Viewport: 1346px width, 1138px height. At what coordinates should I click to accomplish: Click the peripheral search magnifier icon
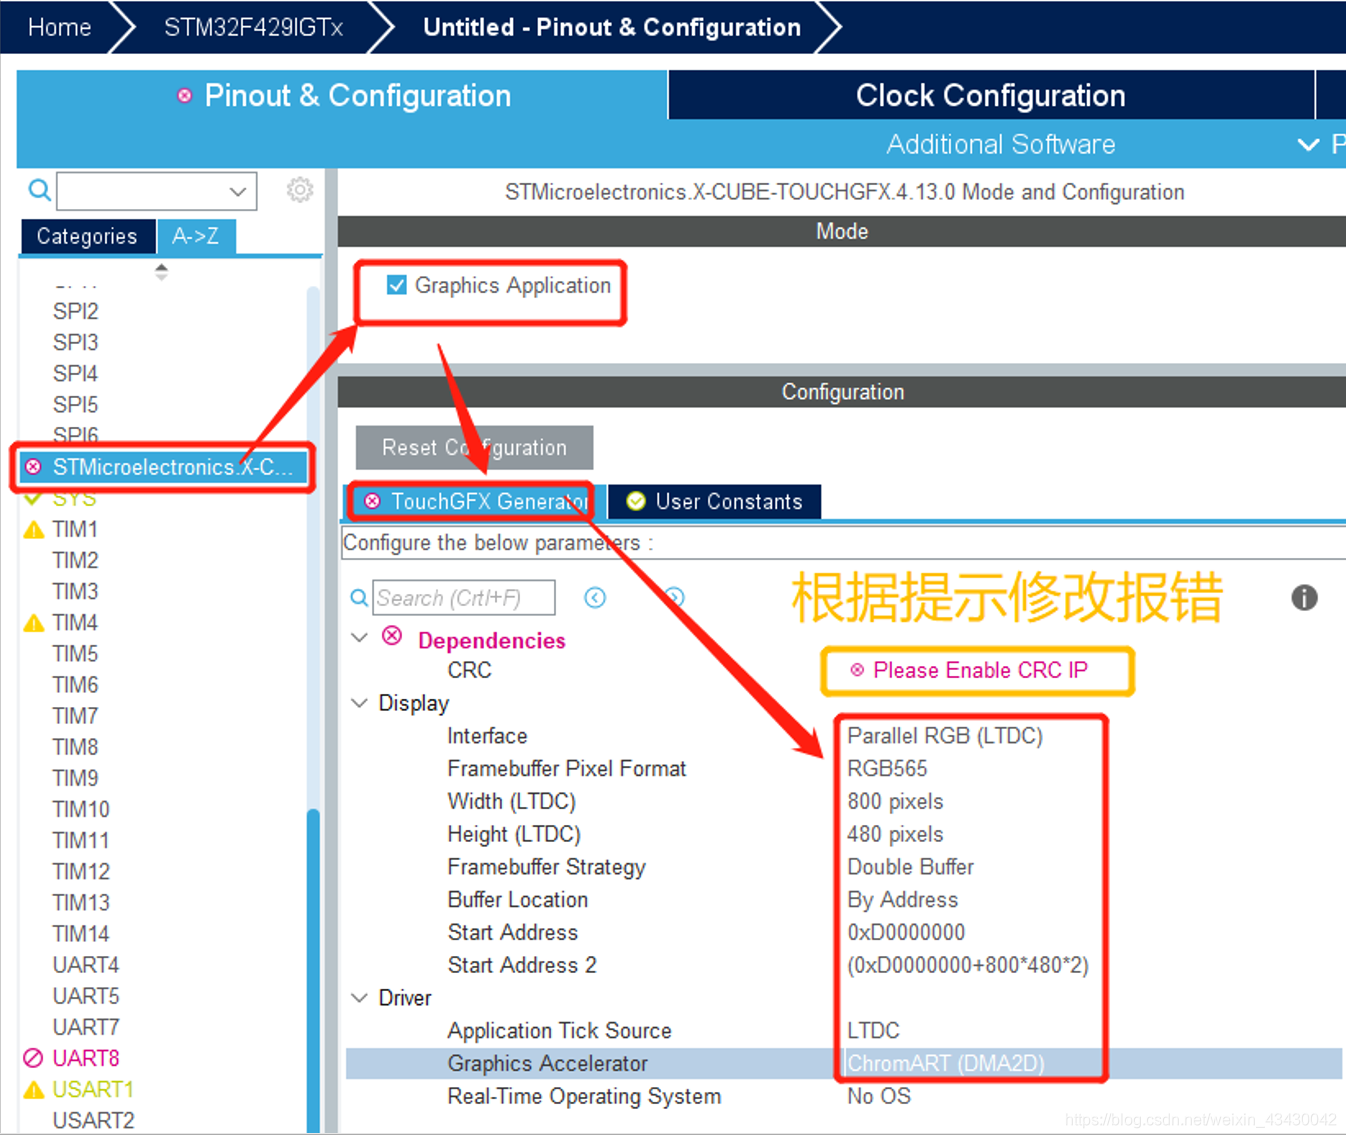(39, 190)
